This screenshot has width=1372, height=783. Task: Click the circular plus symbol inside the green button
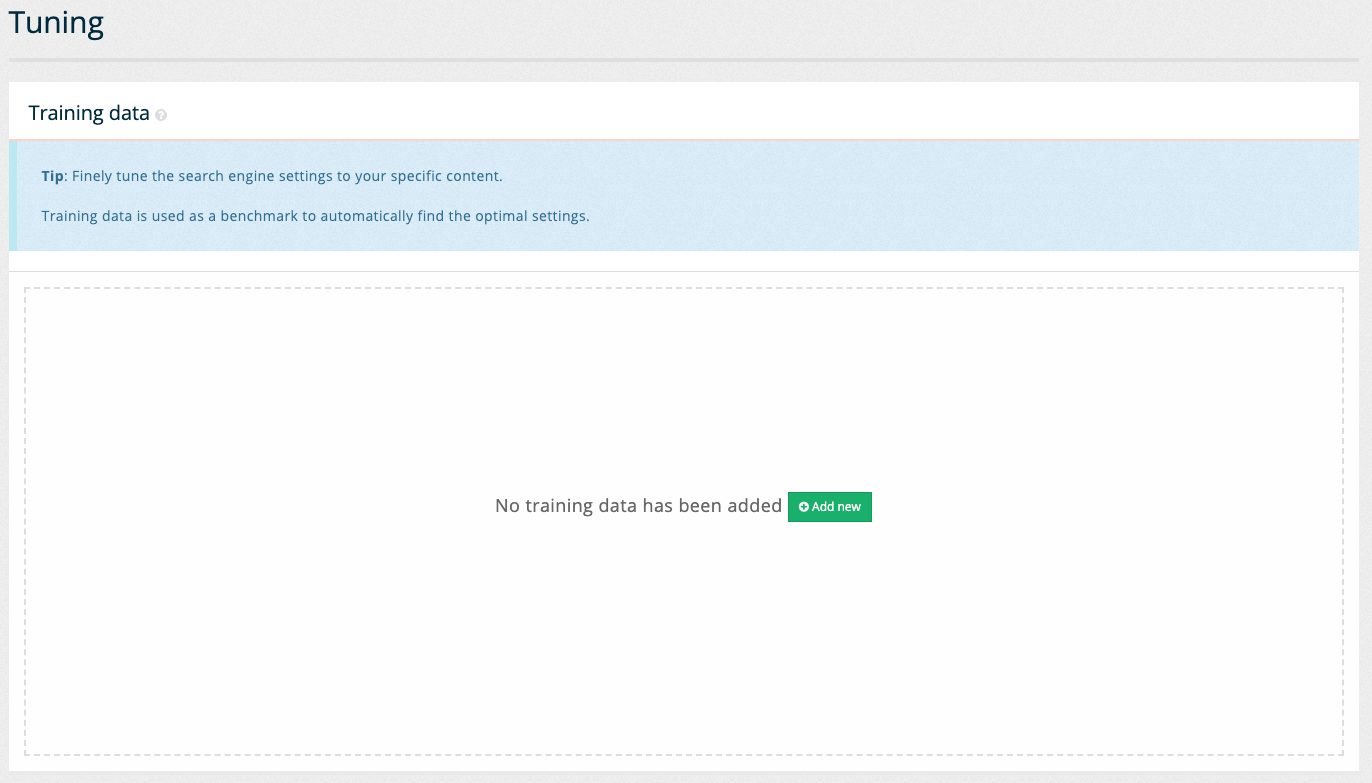coord(803,507)
